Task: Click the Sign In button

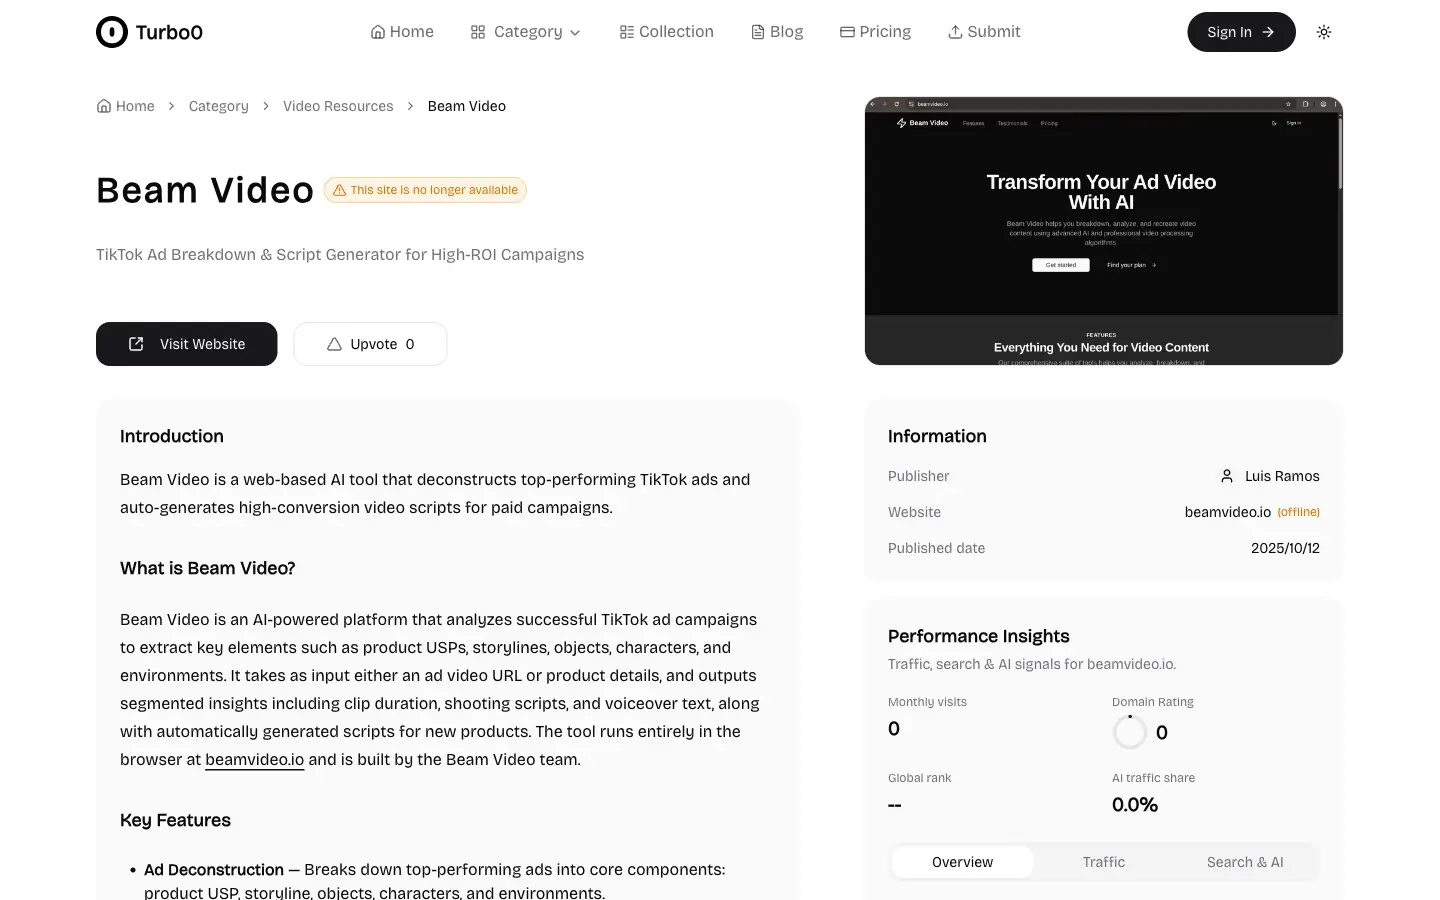Action: pos(1241,32)
